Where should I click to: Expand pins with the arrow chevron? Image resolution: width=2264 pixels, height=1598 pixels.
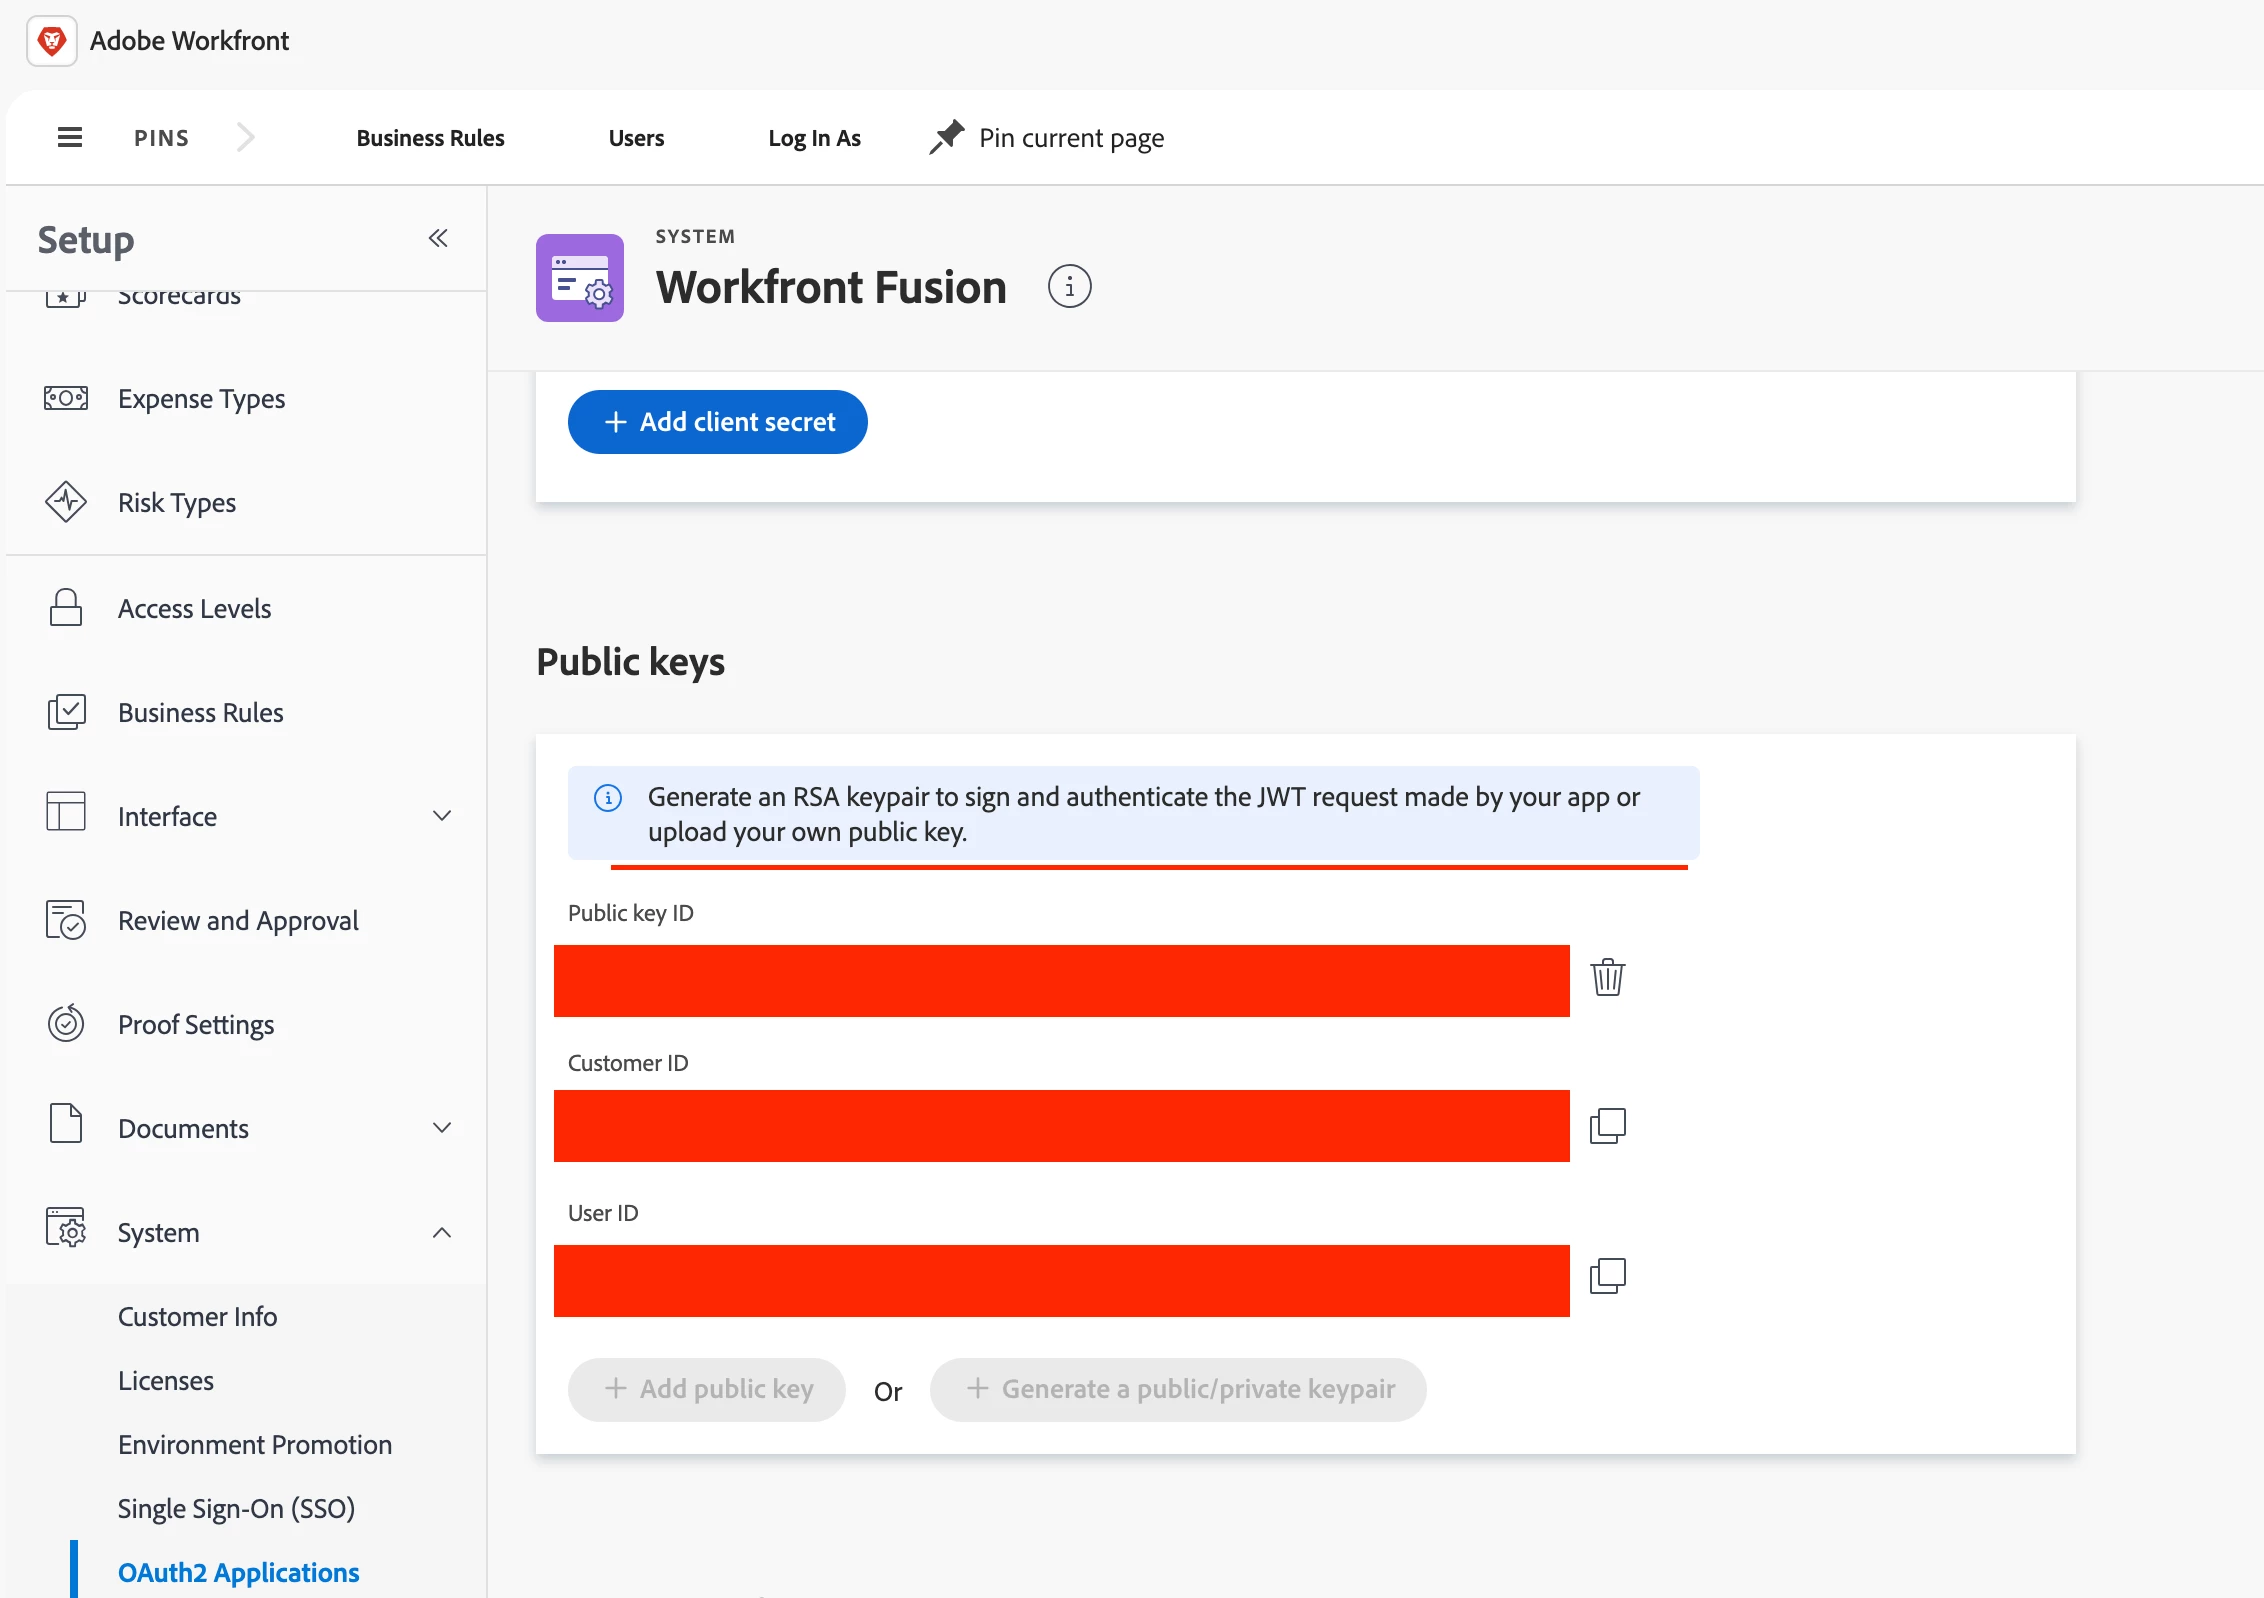pos(245,138)
